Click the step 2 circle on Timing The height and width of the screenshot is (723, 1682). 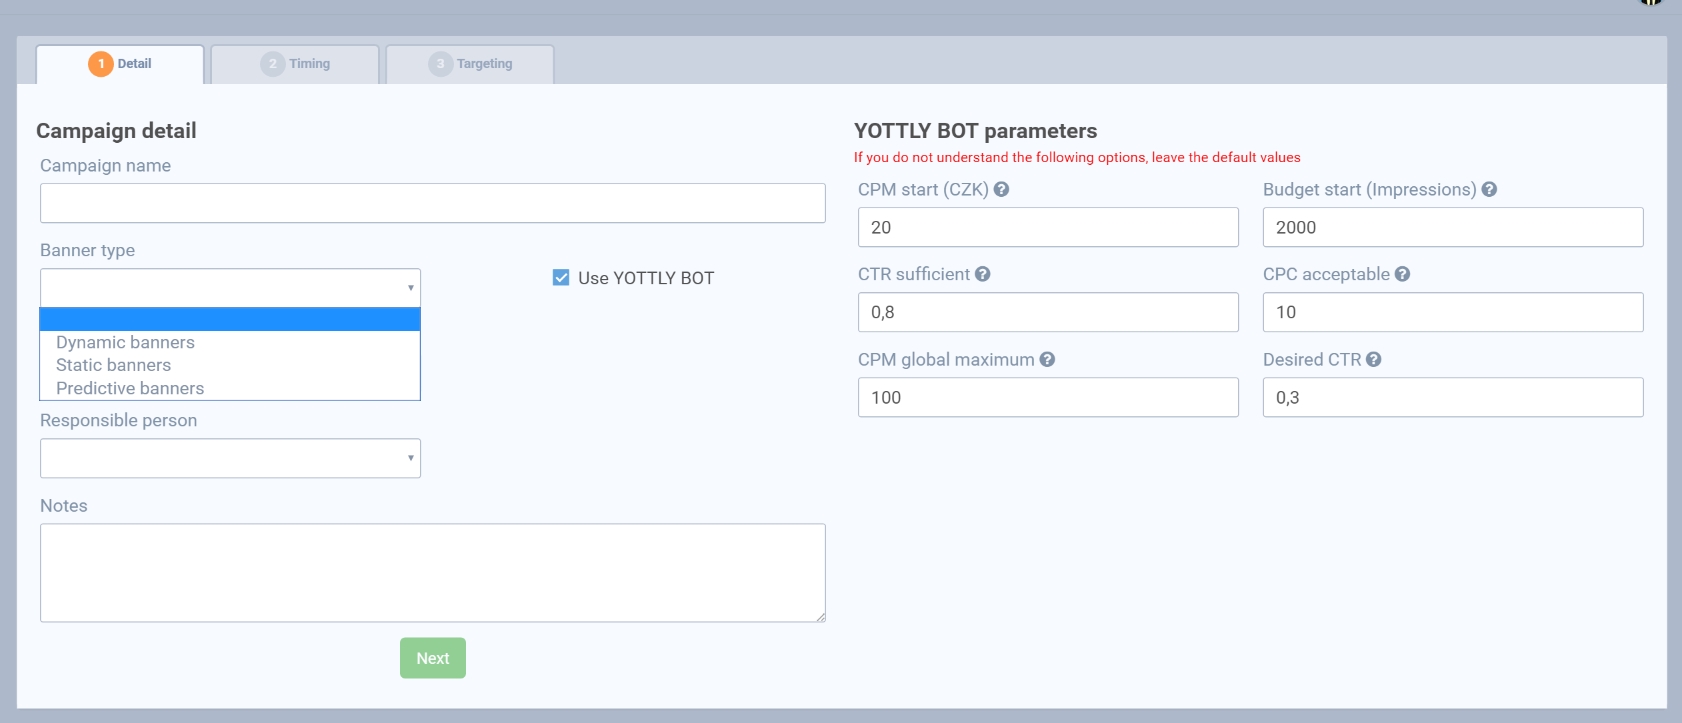pos(273,64)
